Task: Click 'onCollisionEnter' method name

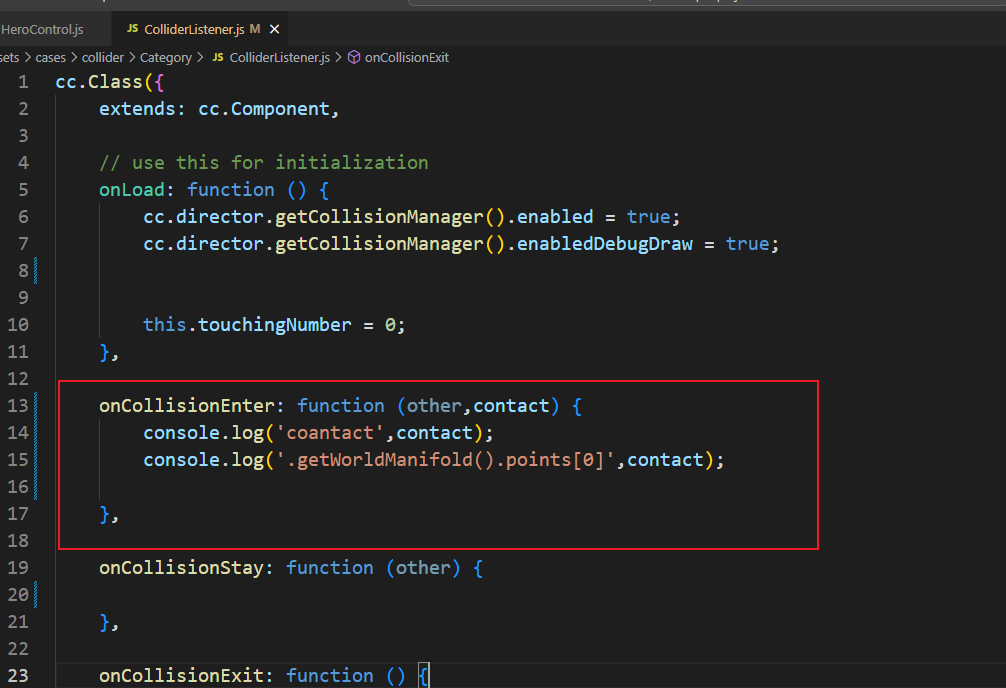Action: point(187,406)
